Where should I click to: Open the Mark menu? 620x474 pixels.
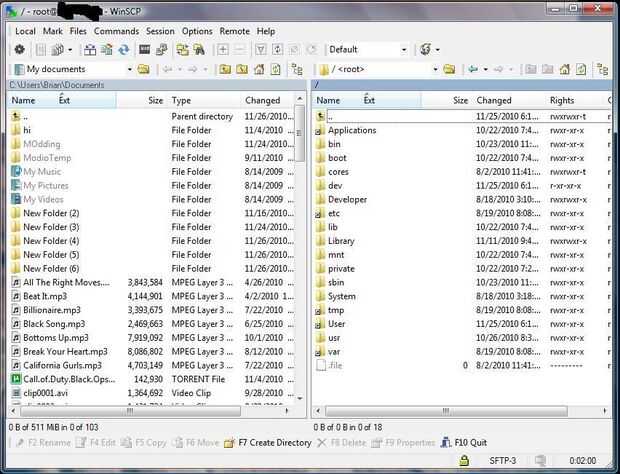(53, 31)
